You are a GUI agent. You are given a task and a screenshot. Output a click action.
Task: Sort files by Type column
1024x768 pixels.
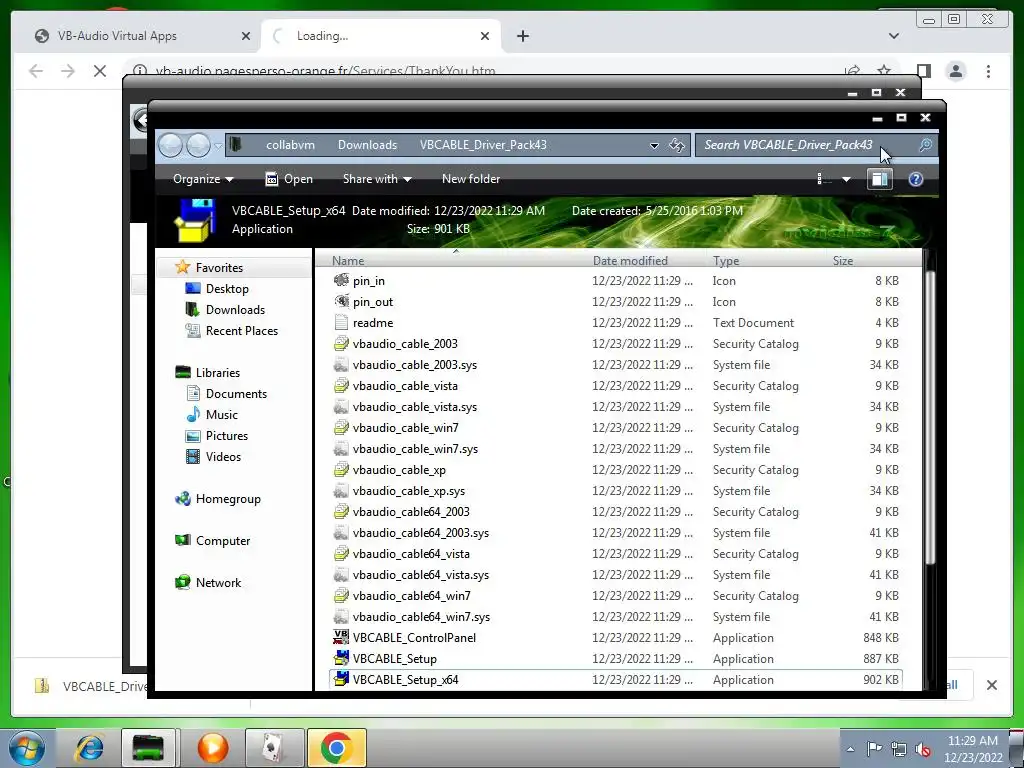[x=726, y=261]
